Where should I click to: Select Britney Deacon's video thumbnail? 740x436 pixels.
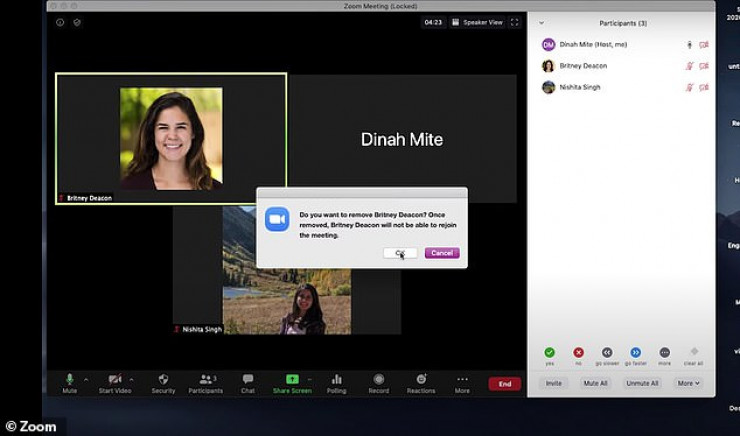[171, 138]
